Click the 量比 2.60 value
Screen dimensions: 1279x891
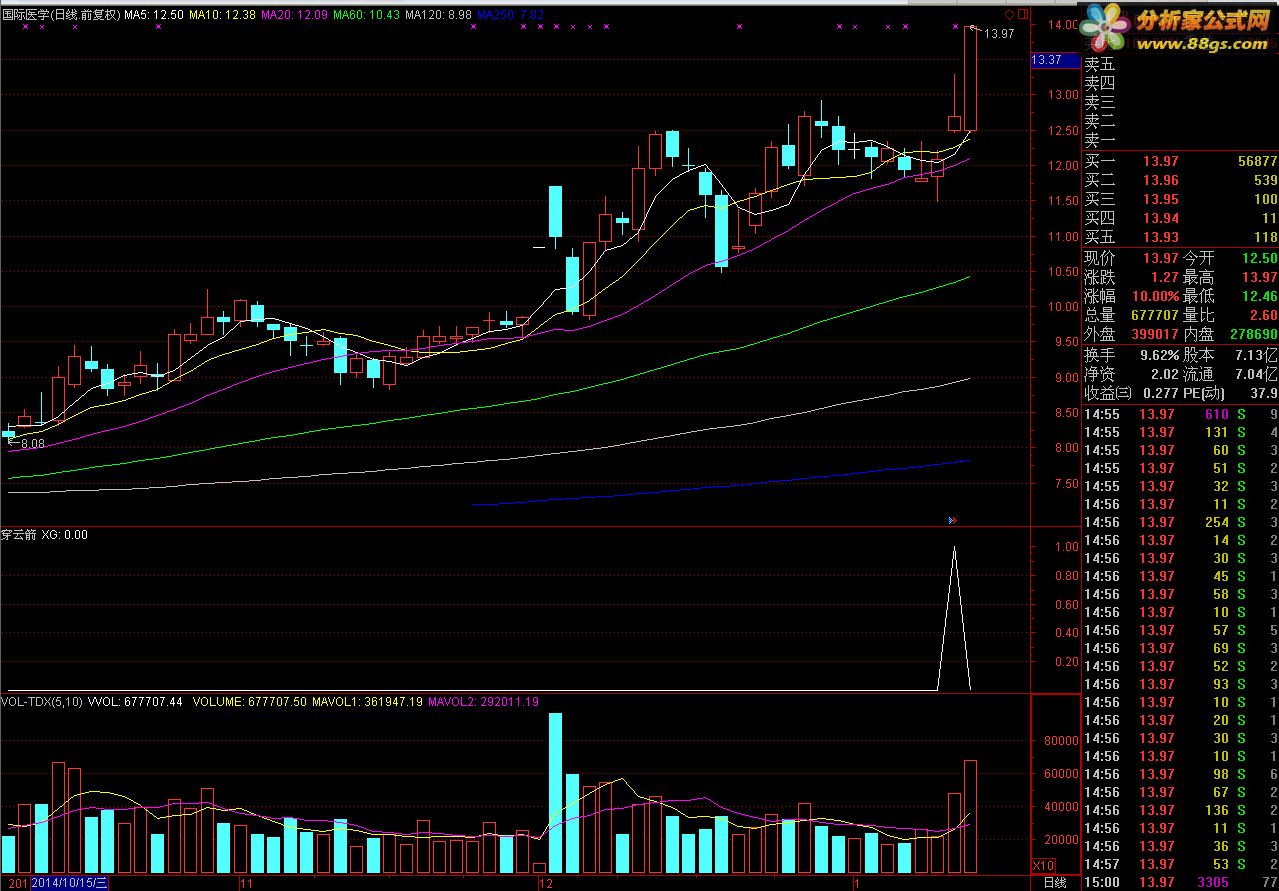coord(1263,315)
